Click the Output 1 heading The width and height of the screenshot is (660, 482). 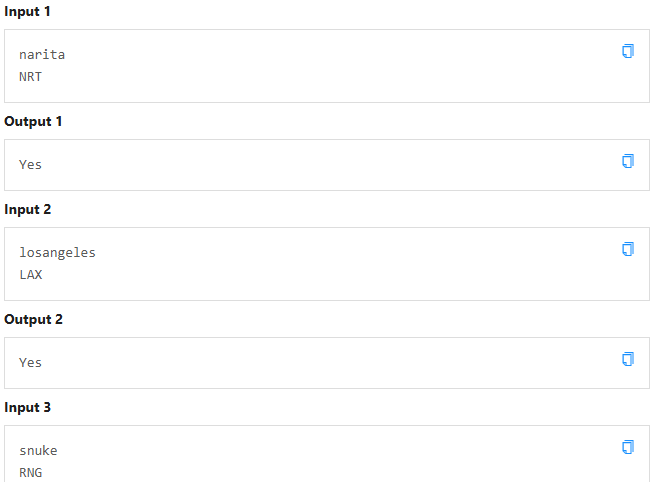(32, 122)
